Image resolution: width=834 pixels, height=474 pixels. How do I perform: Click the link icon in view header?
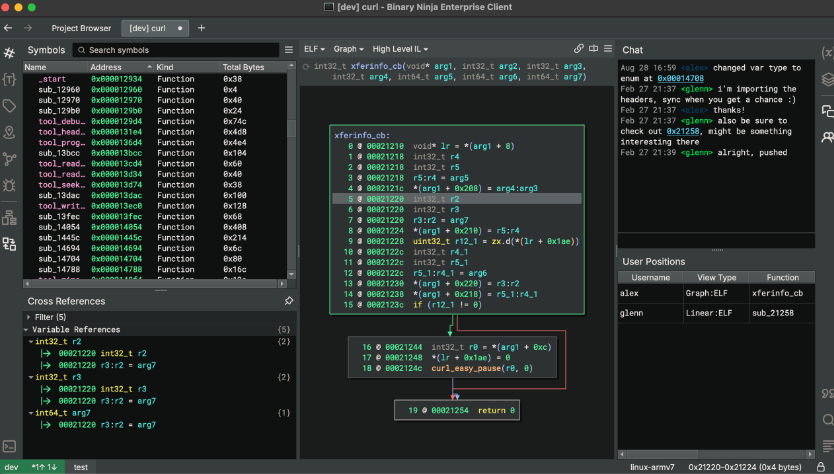tap(579, 48)
